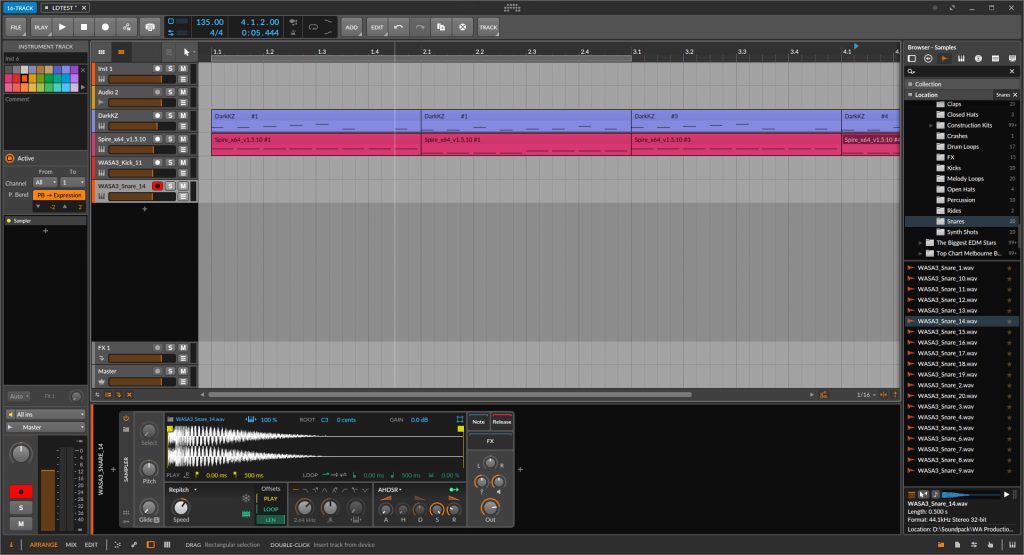Open the EDIT menu
The height and width of the screenshot is (555, 1024).
[377, 27]
